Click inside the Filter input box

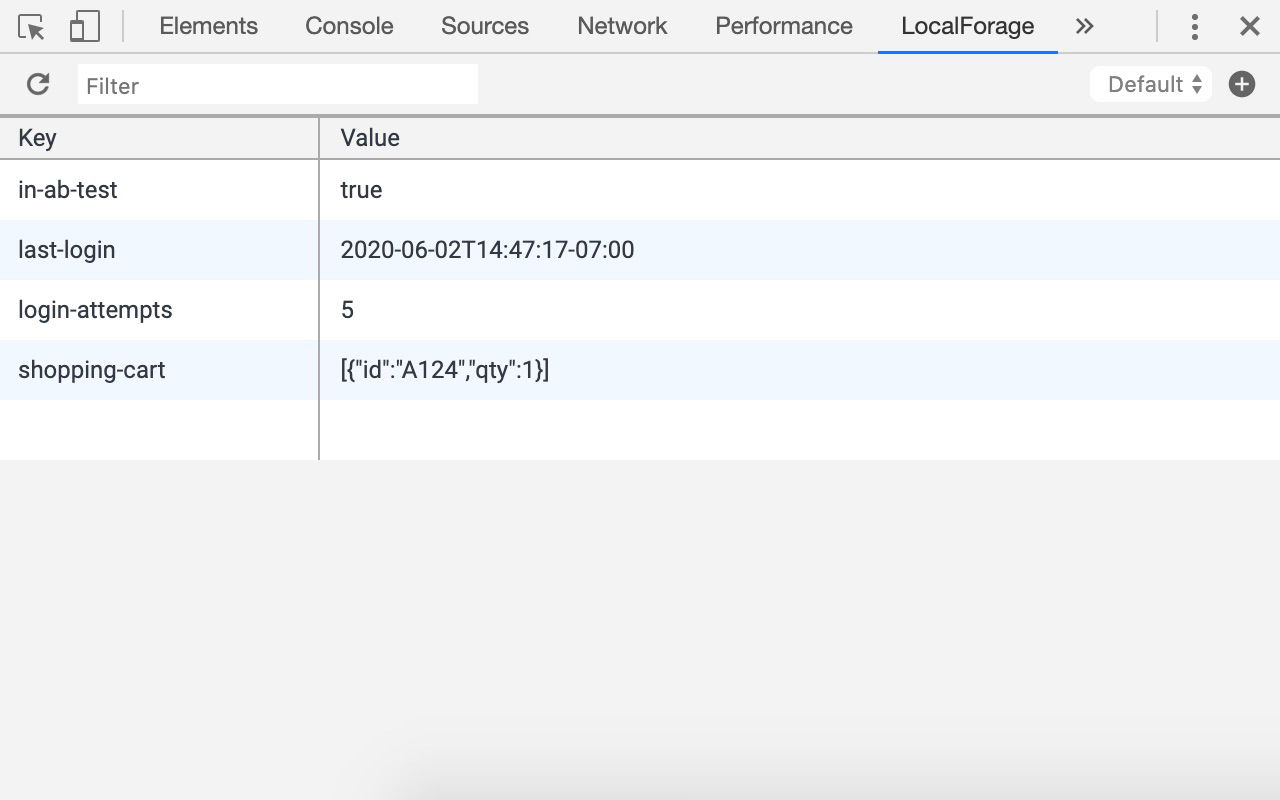click(x=278, y=85)
